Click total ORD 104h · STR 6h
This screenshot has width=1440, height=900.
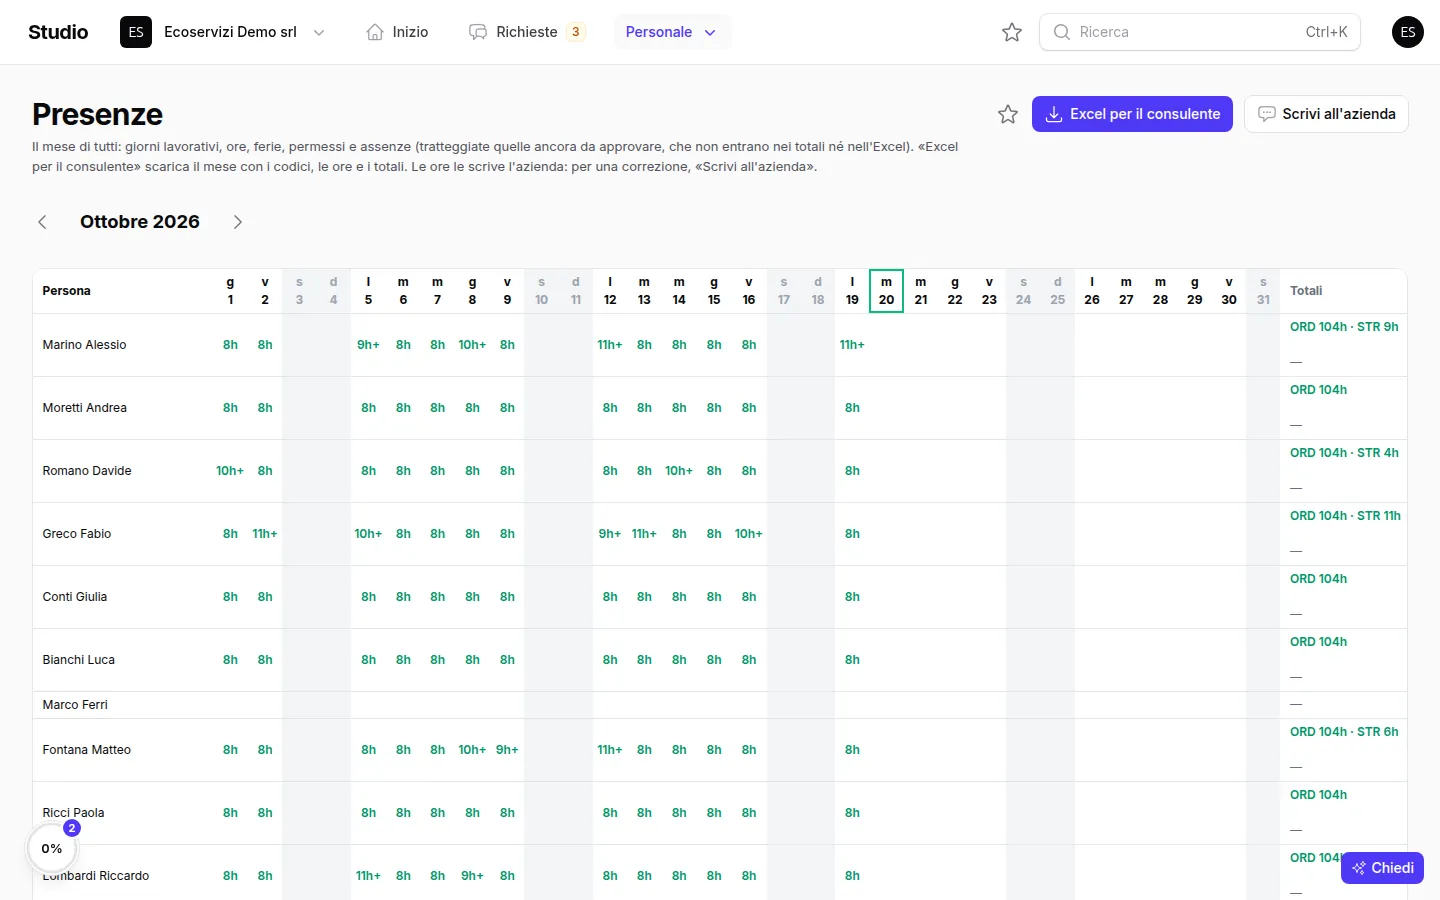pyautogui.click(x=1344, y=732)
